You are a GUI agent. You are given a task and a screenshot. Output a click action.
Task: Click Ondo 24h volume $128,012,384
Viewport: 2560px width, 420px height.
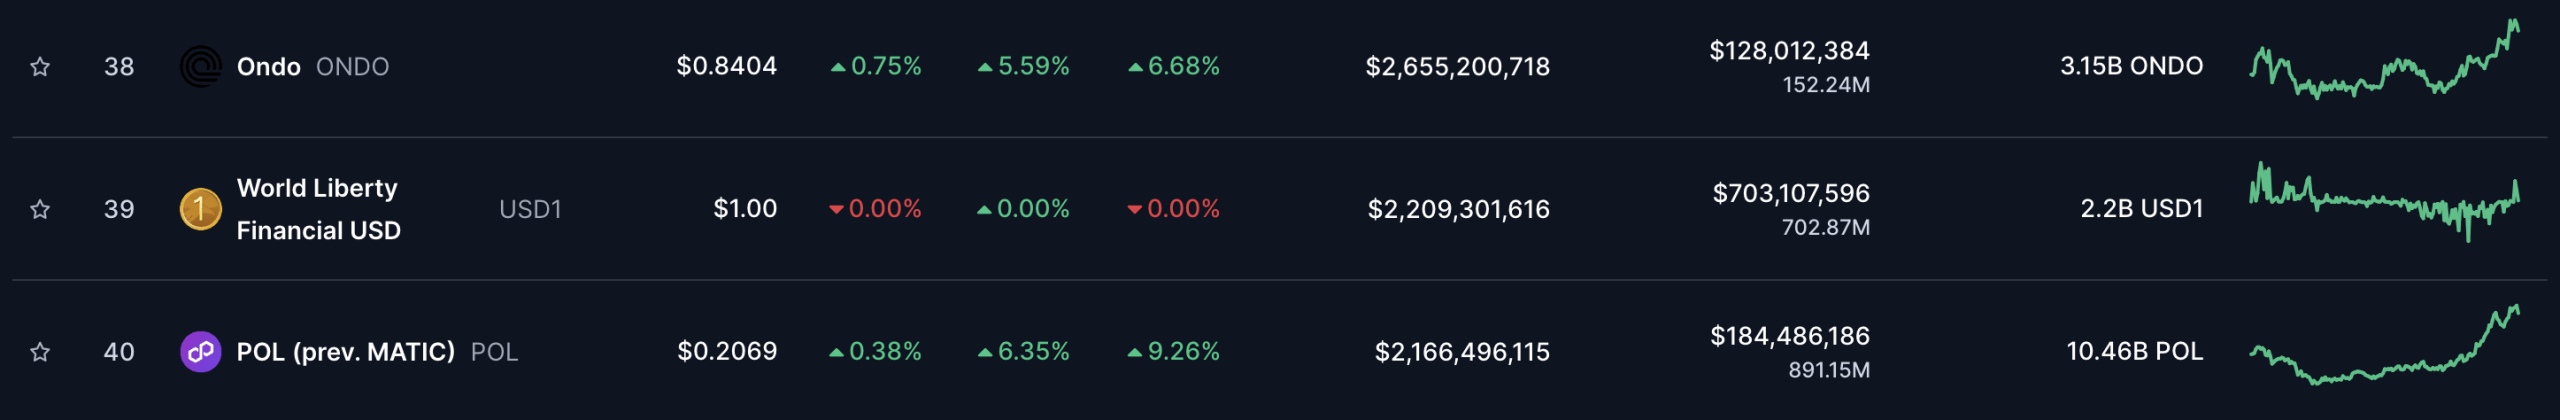point(1789,50)
